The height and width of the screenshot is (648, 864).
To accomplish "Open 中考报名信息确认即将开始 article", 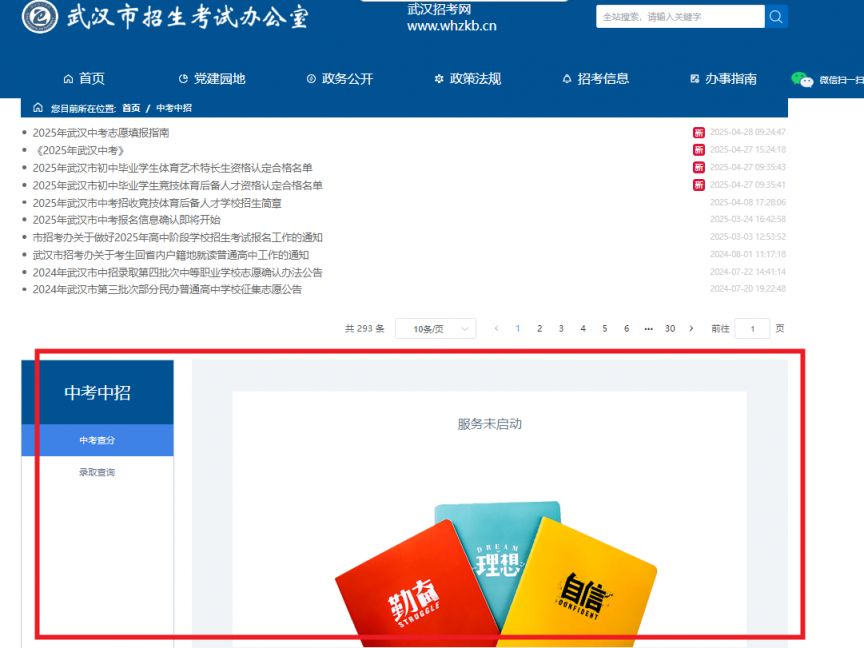I will [127, 220].
